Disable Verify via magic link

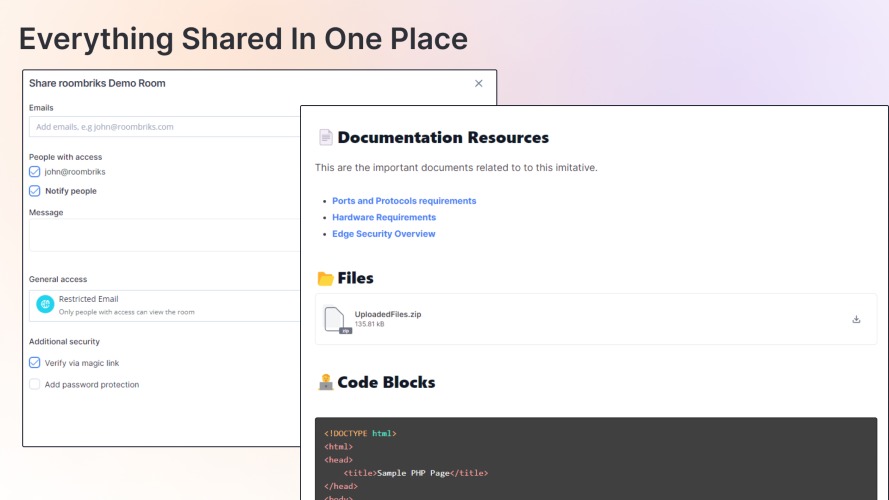coord(35,363)
